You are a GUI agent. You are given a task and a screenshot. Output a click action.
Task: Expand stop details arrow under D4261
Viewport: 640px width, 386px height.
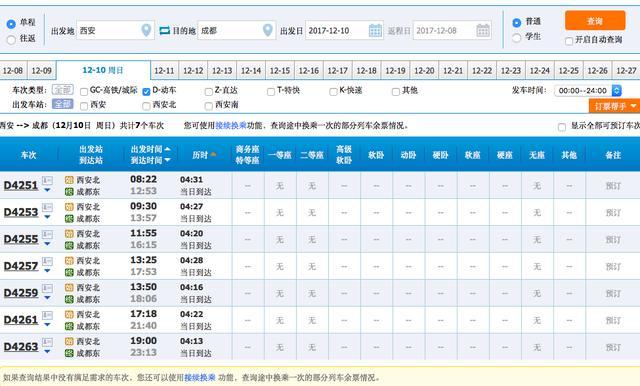pyautogui.click(x=47, y=324)
